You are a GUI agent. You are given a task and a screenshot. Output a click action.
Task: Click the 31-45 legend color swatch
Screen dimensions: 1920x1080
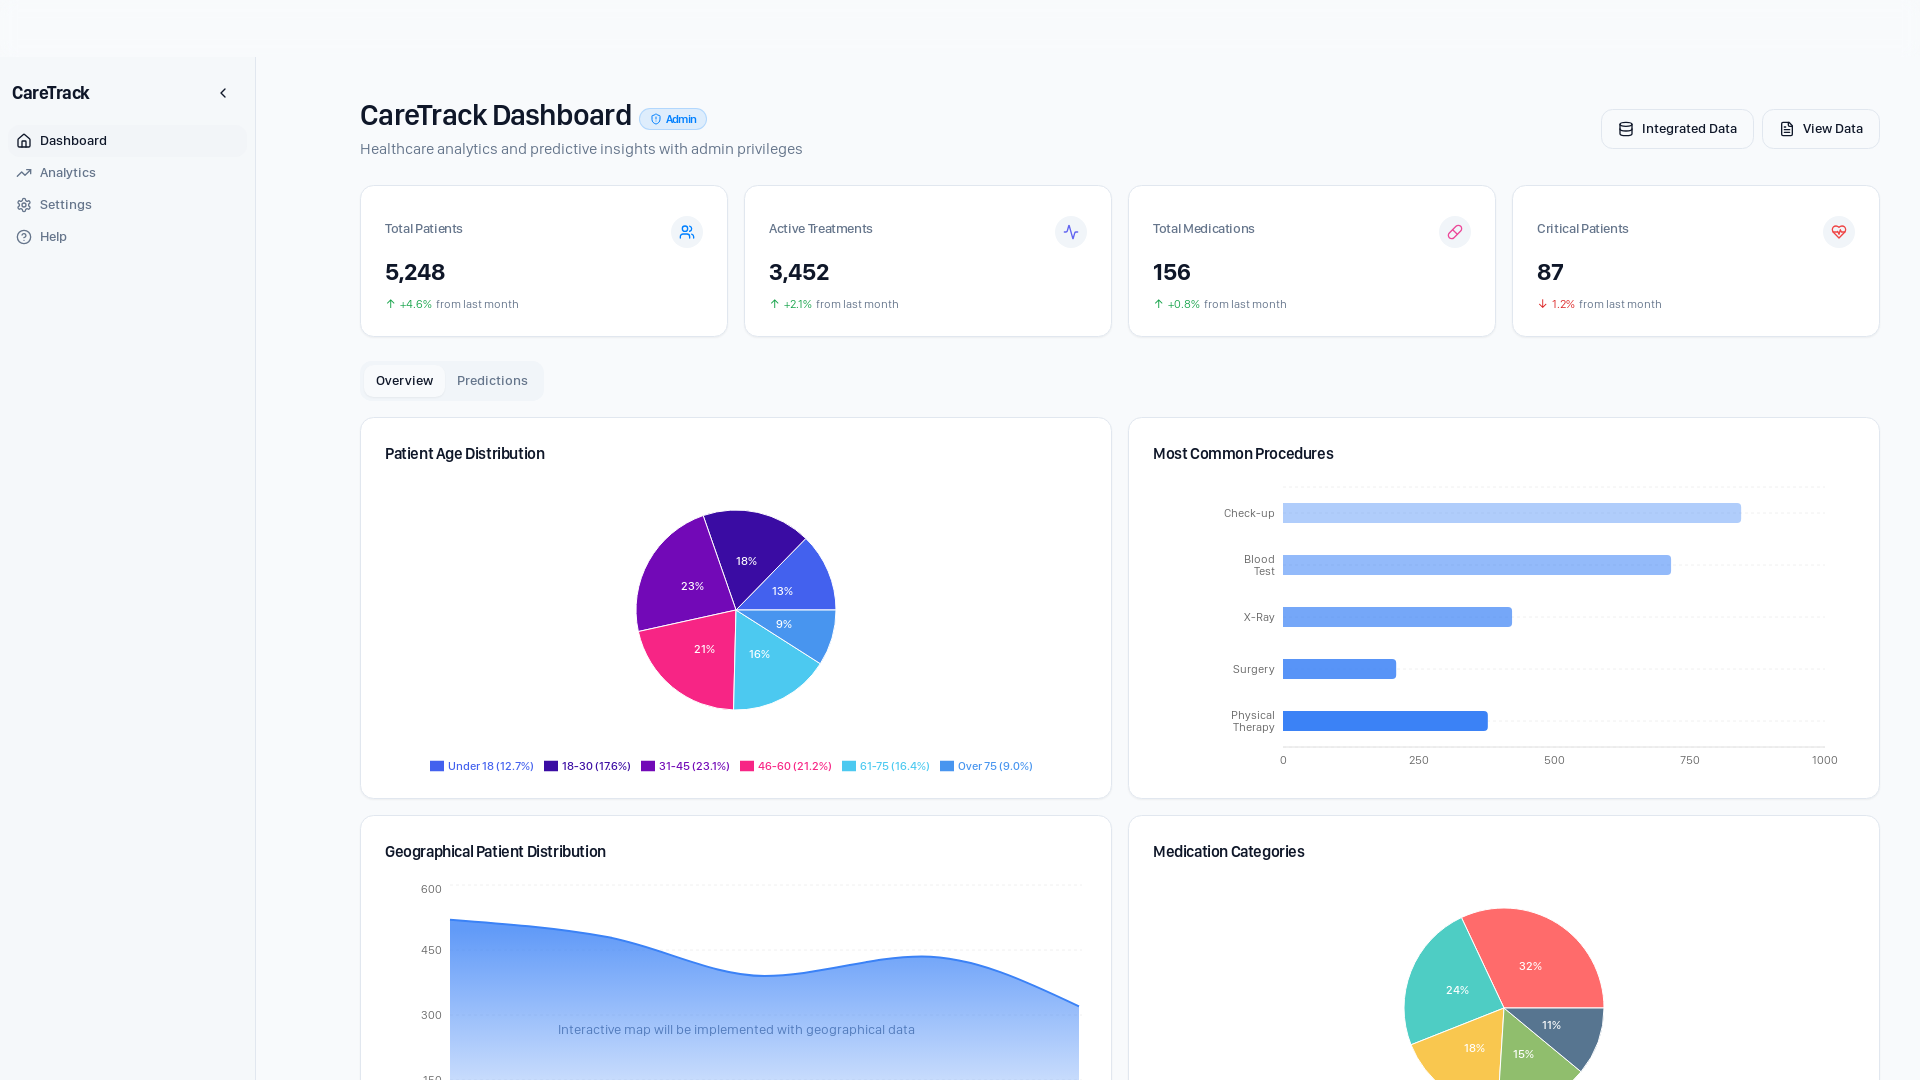point(648,766)
